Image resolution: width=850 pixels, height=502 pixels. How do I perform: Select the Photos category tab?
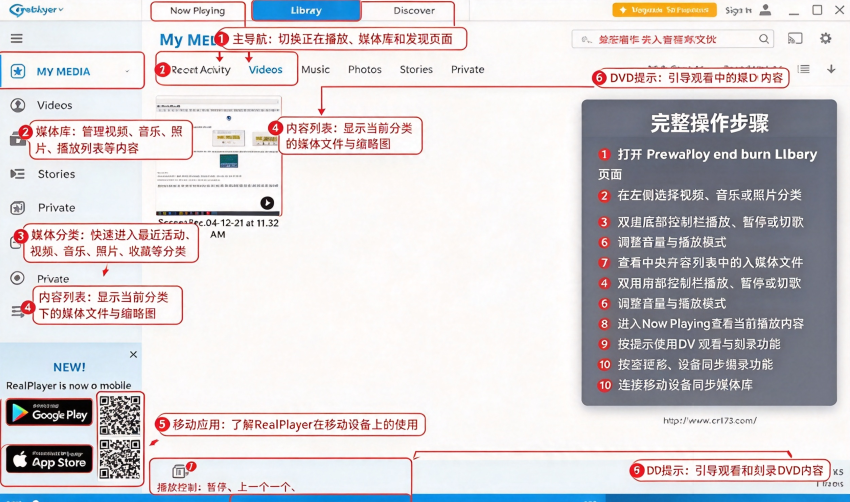pyautogui.click(x=365, y=69)
